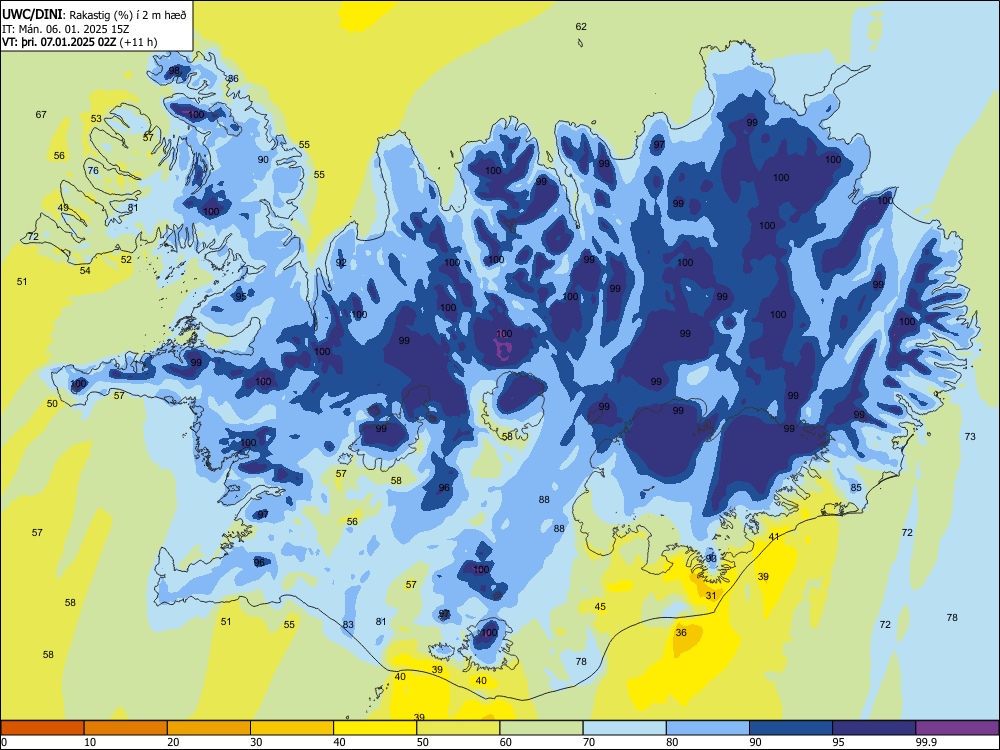Viewport: 1000px width, 750px height.
Task: Click the UWC/DINI Rakastig title text
Action: [x=94, y=14]
